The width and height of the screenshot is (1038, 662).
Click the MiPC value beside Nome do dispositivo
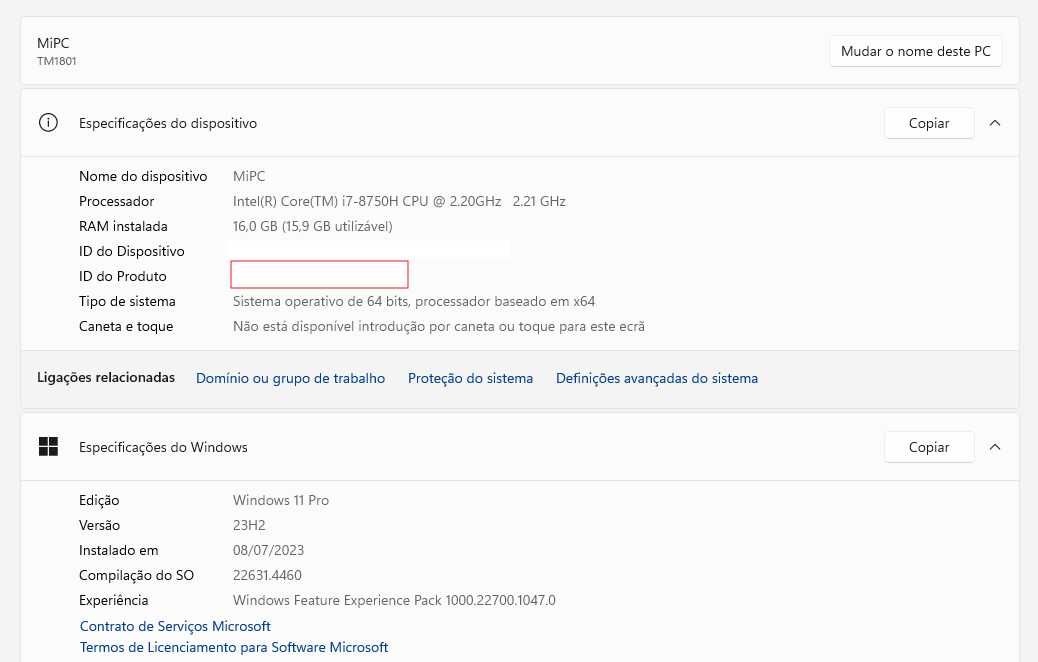point(249,176)
